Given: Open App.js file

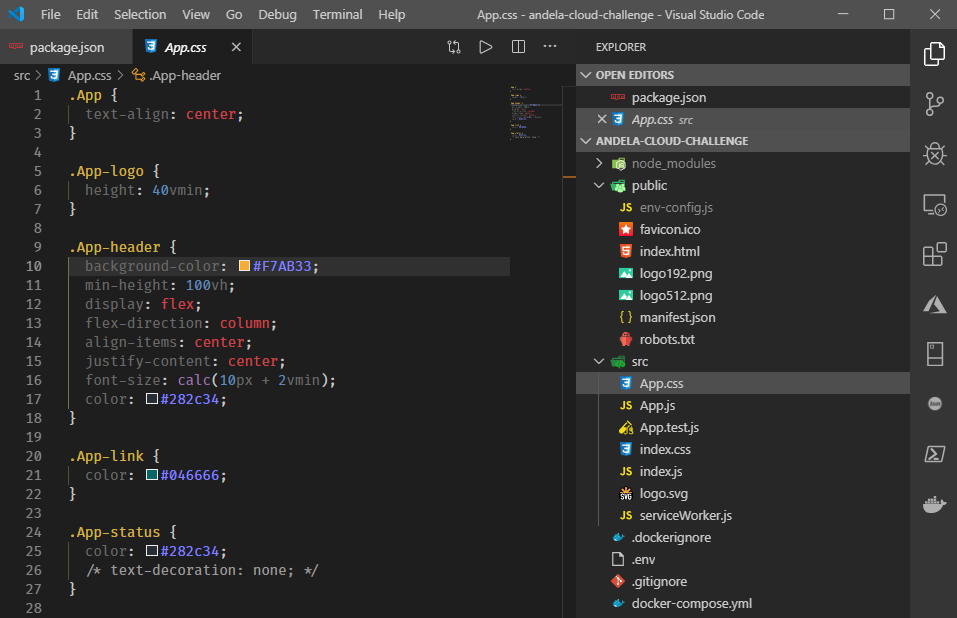Looking at the screenshot, I should click(743, 406).
